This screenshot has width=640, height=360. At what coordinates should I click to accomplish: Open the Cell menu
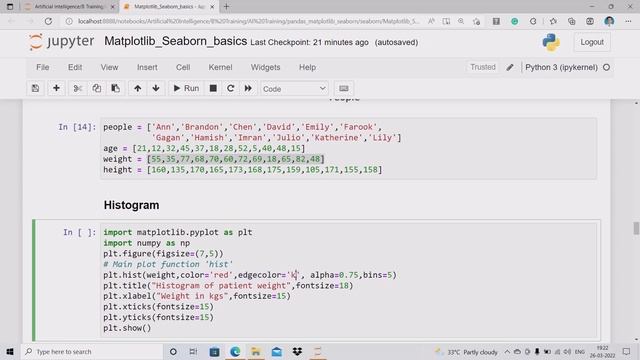pos(183,67)
